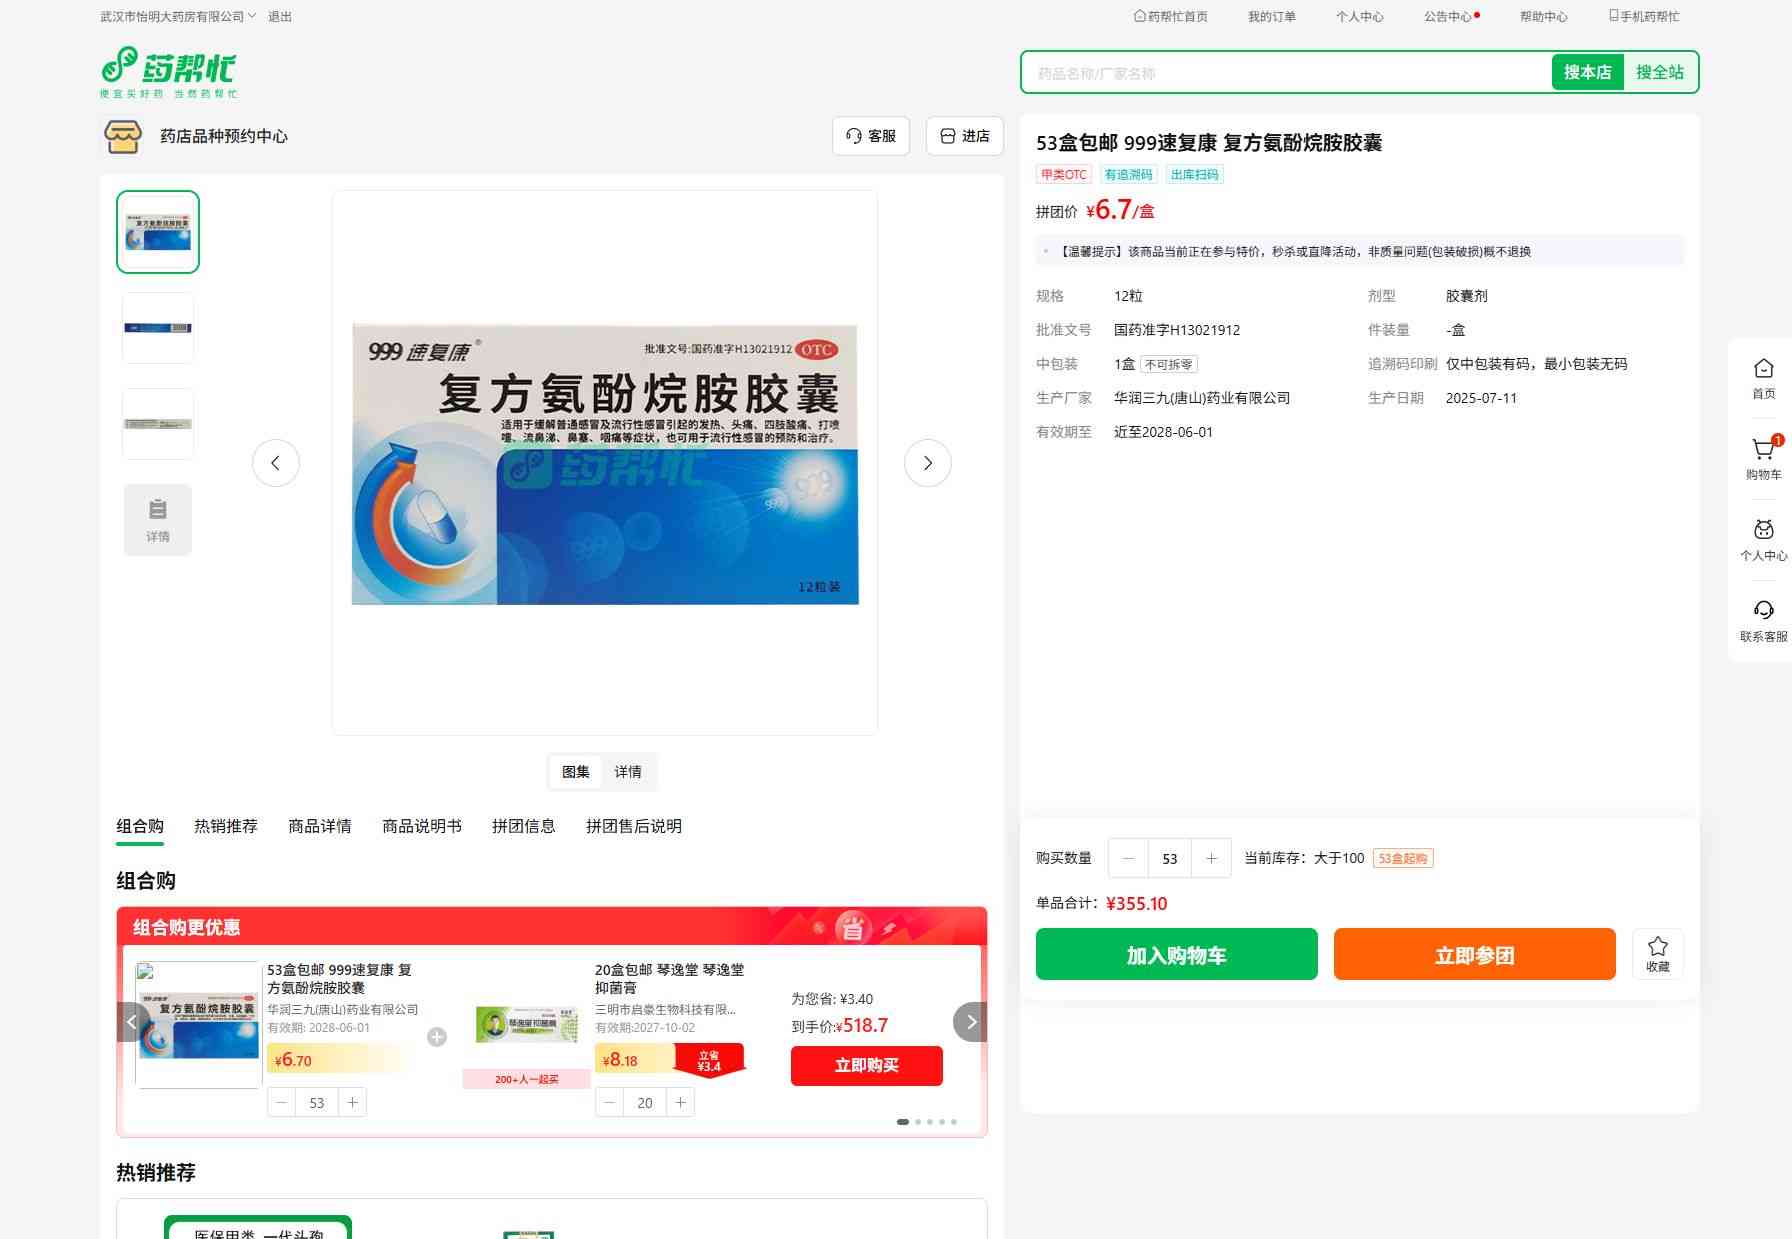1792x1239 pixels.
Task: Increase purchase quantity with plus stepper
Action: pos(1211,858)
